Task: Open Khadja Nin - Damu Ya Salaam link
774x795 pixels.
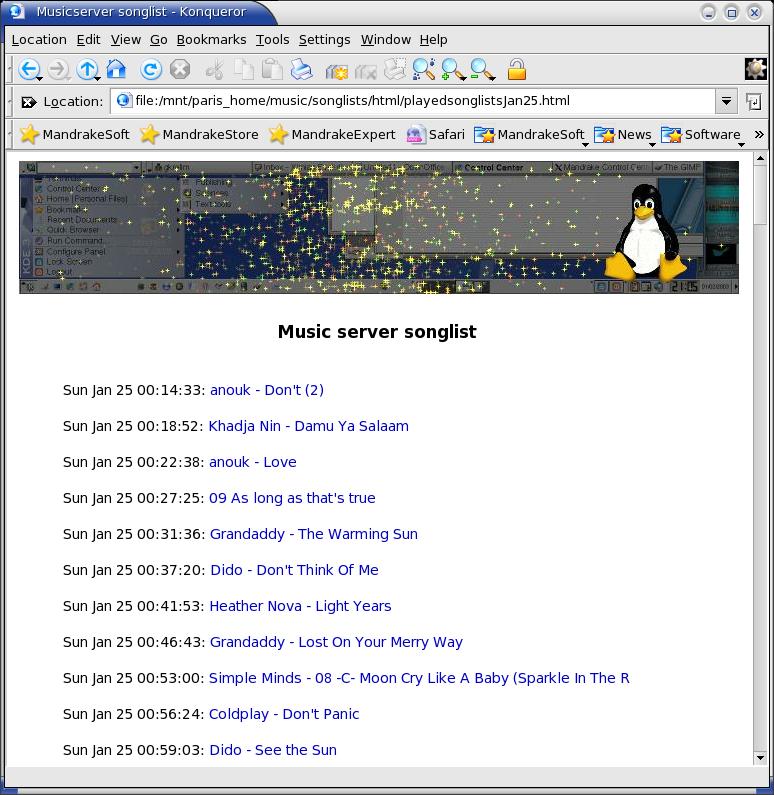Action: (x=308, y=426)
